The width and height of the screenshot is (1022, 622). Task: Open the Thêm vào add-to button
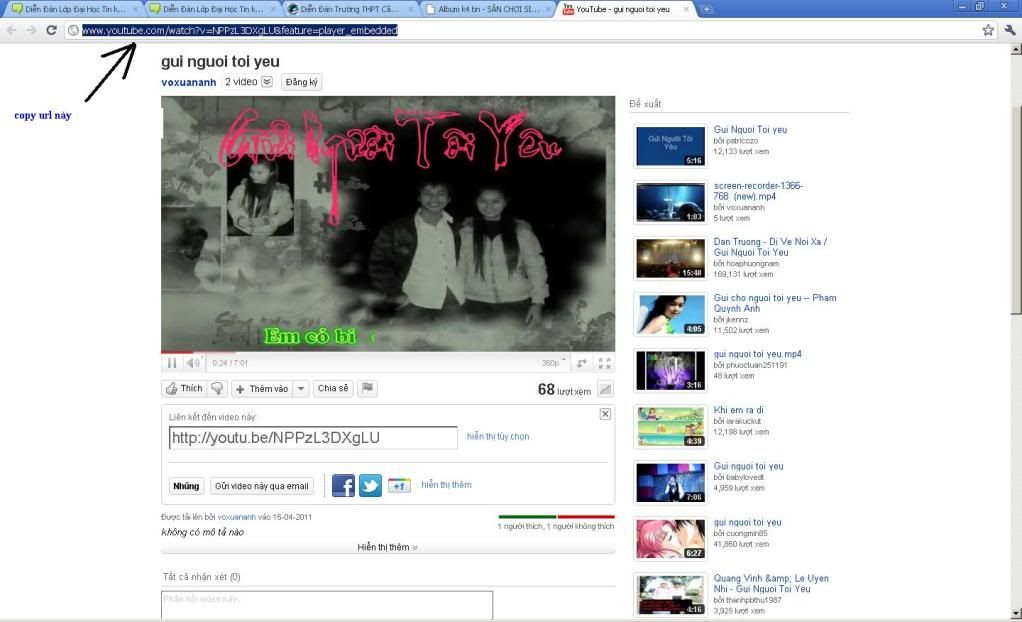tap(262, 389)
